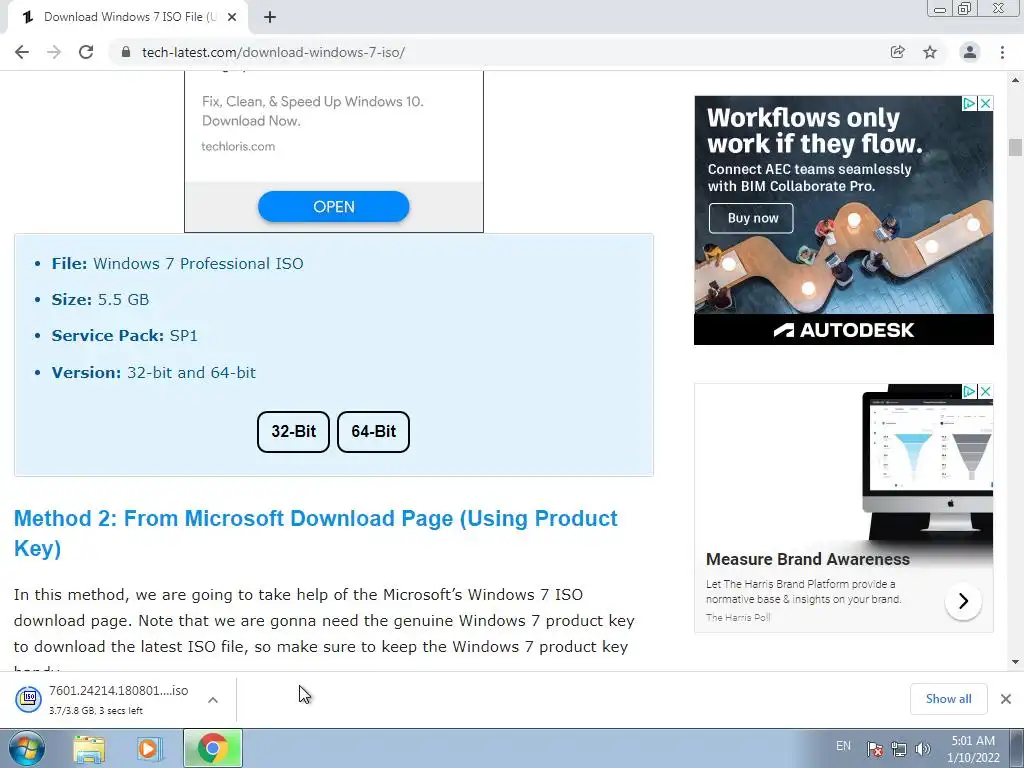Click the share this page icon
This screenshot has height=768, width=1024.
[898, 52]
